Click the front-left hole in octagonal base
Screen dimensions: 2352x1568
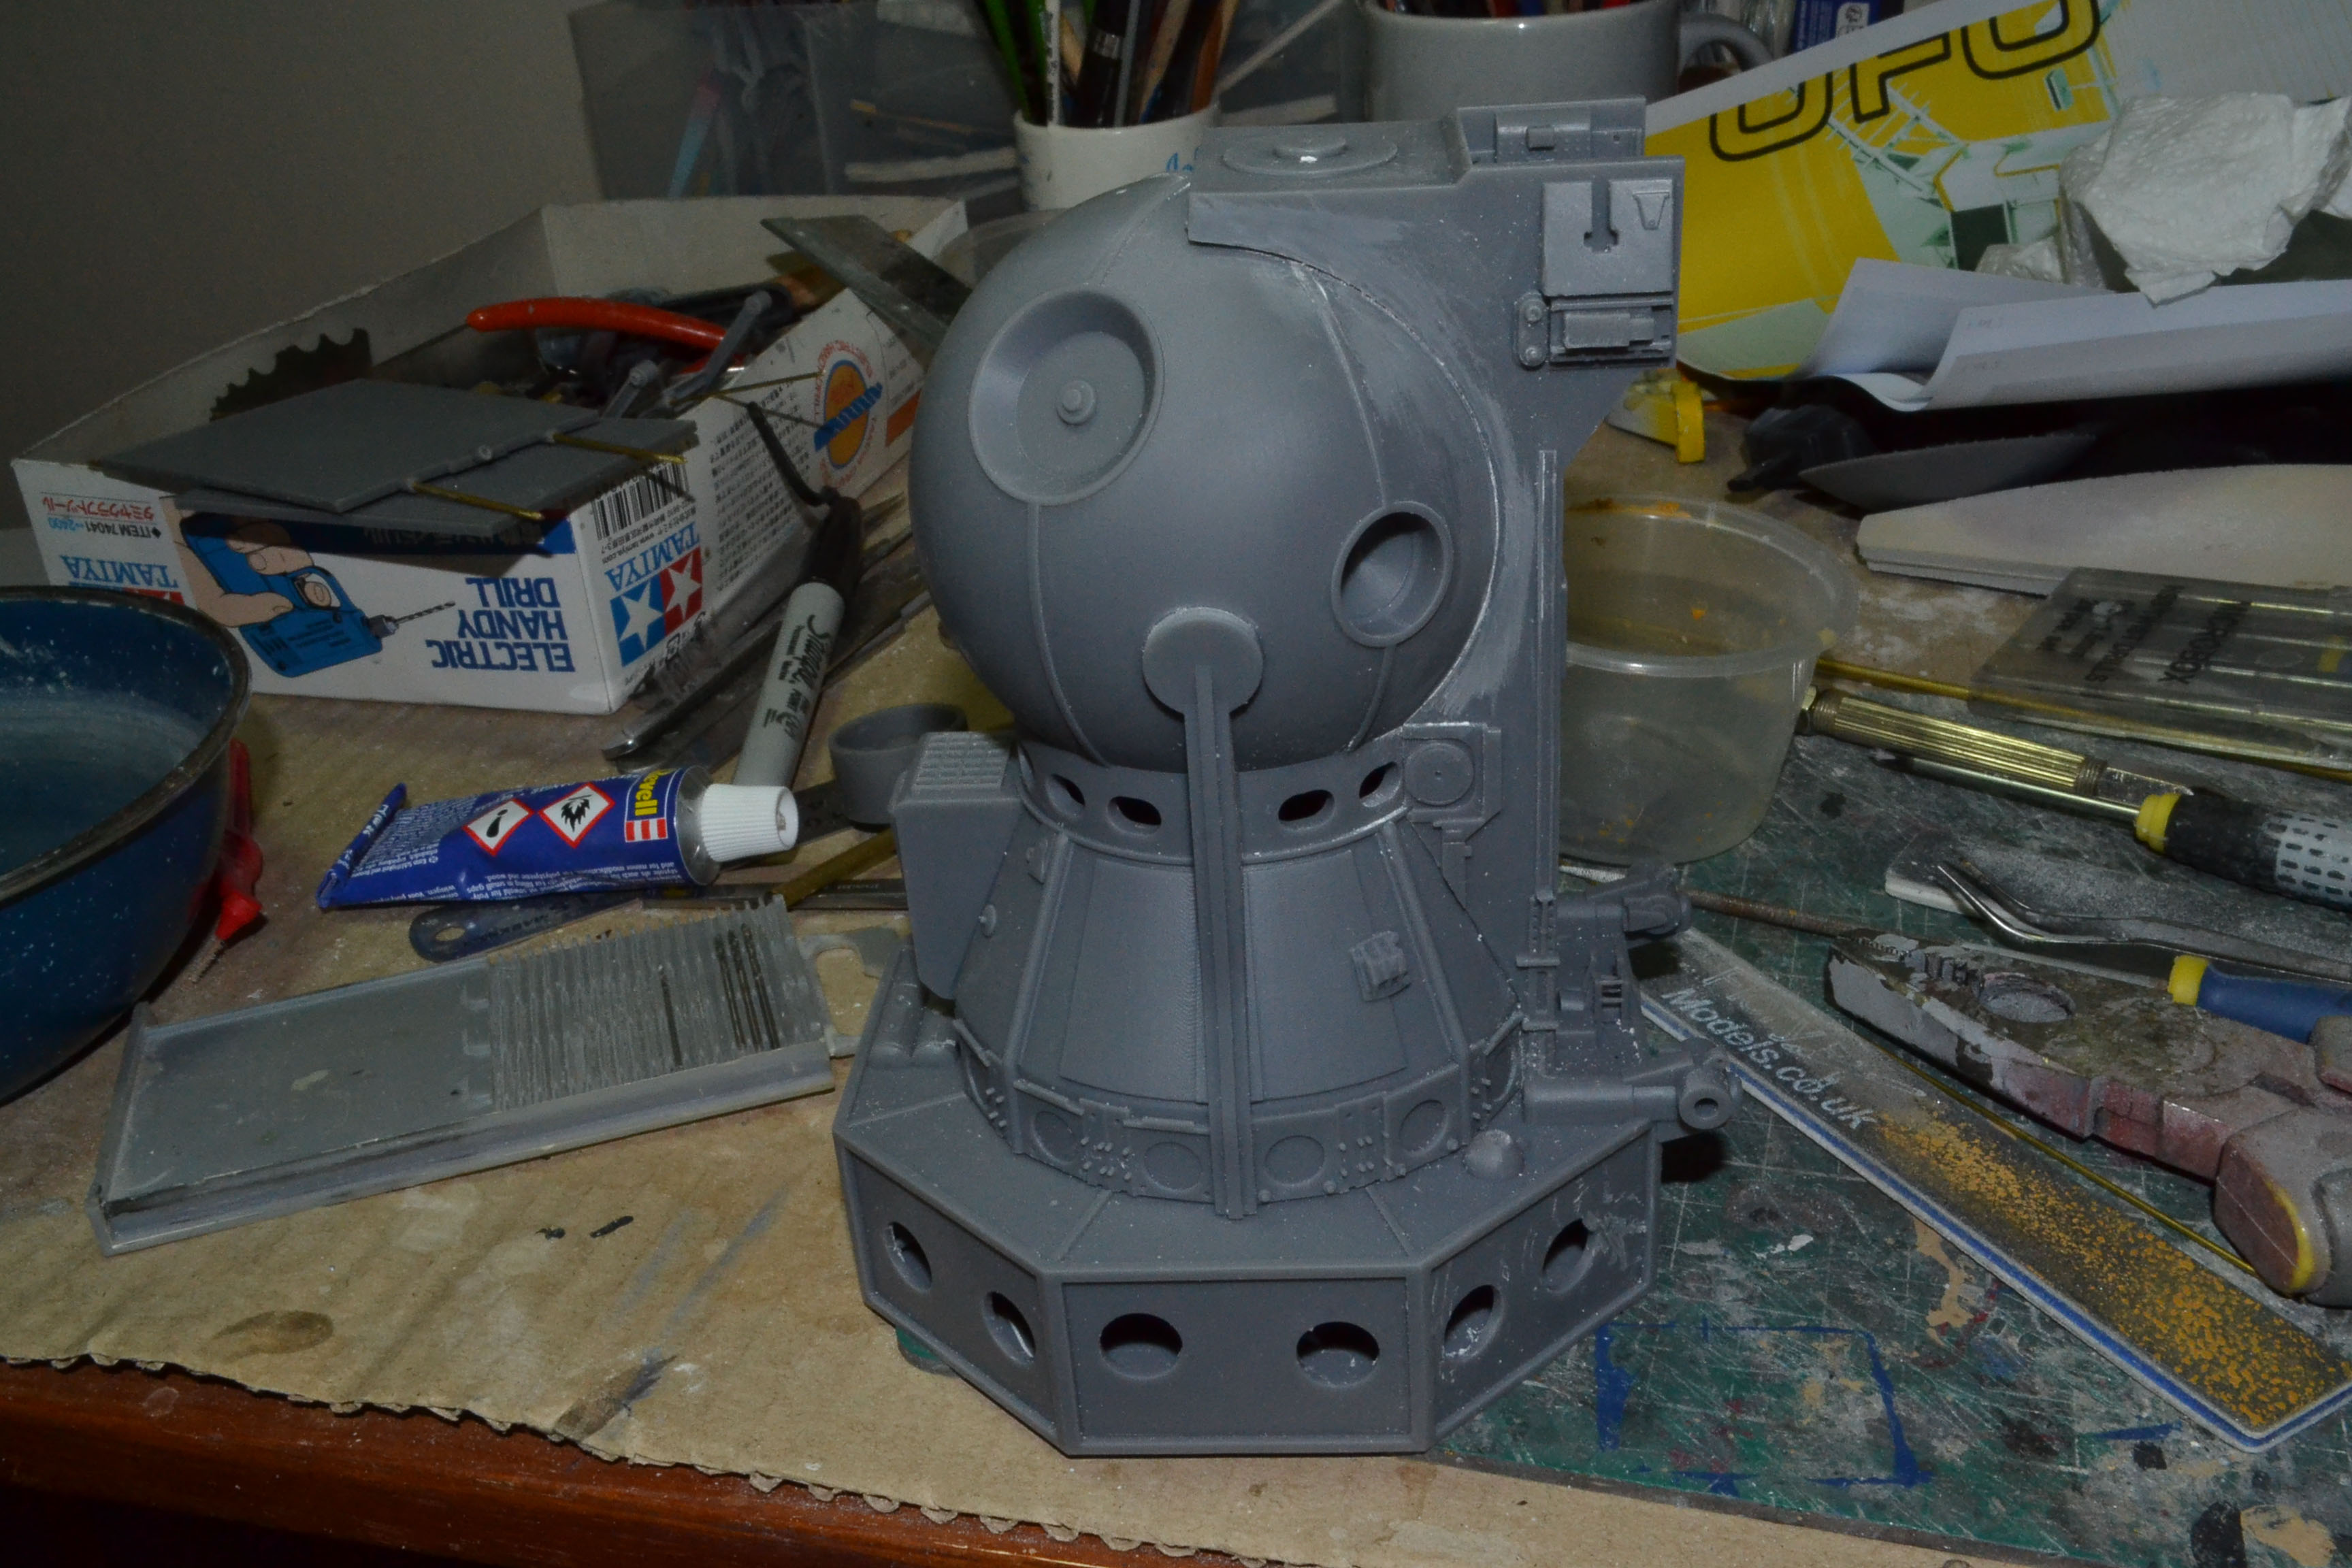pyautogui.click(x=1141, y=1346)
